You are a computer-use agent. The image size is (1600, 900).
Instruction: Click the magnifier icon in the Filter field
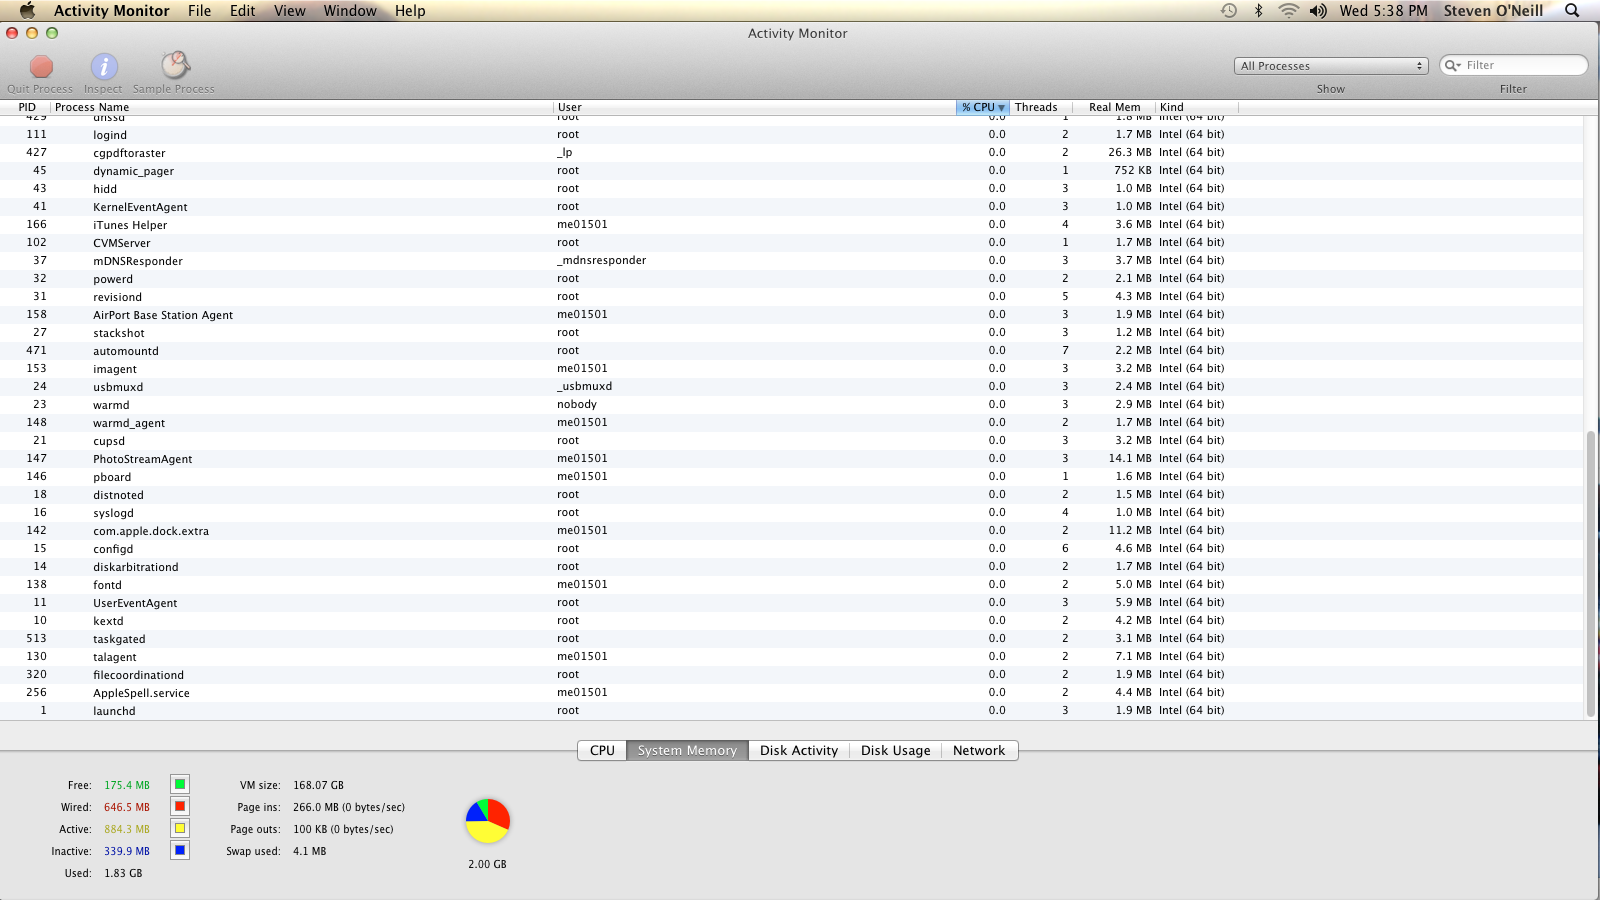(x=1453, y=65)
